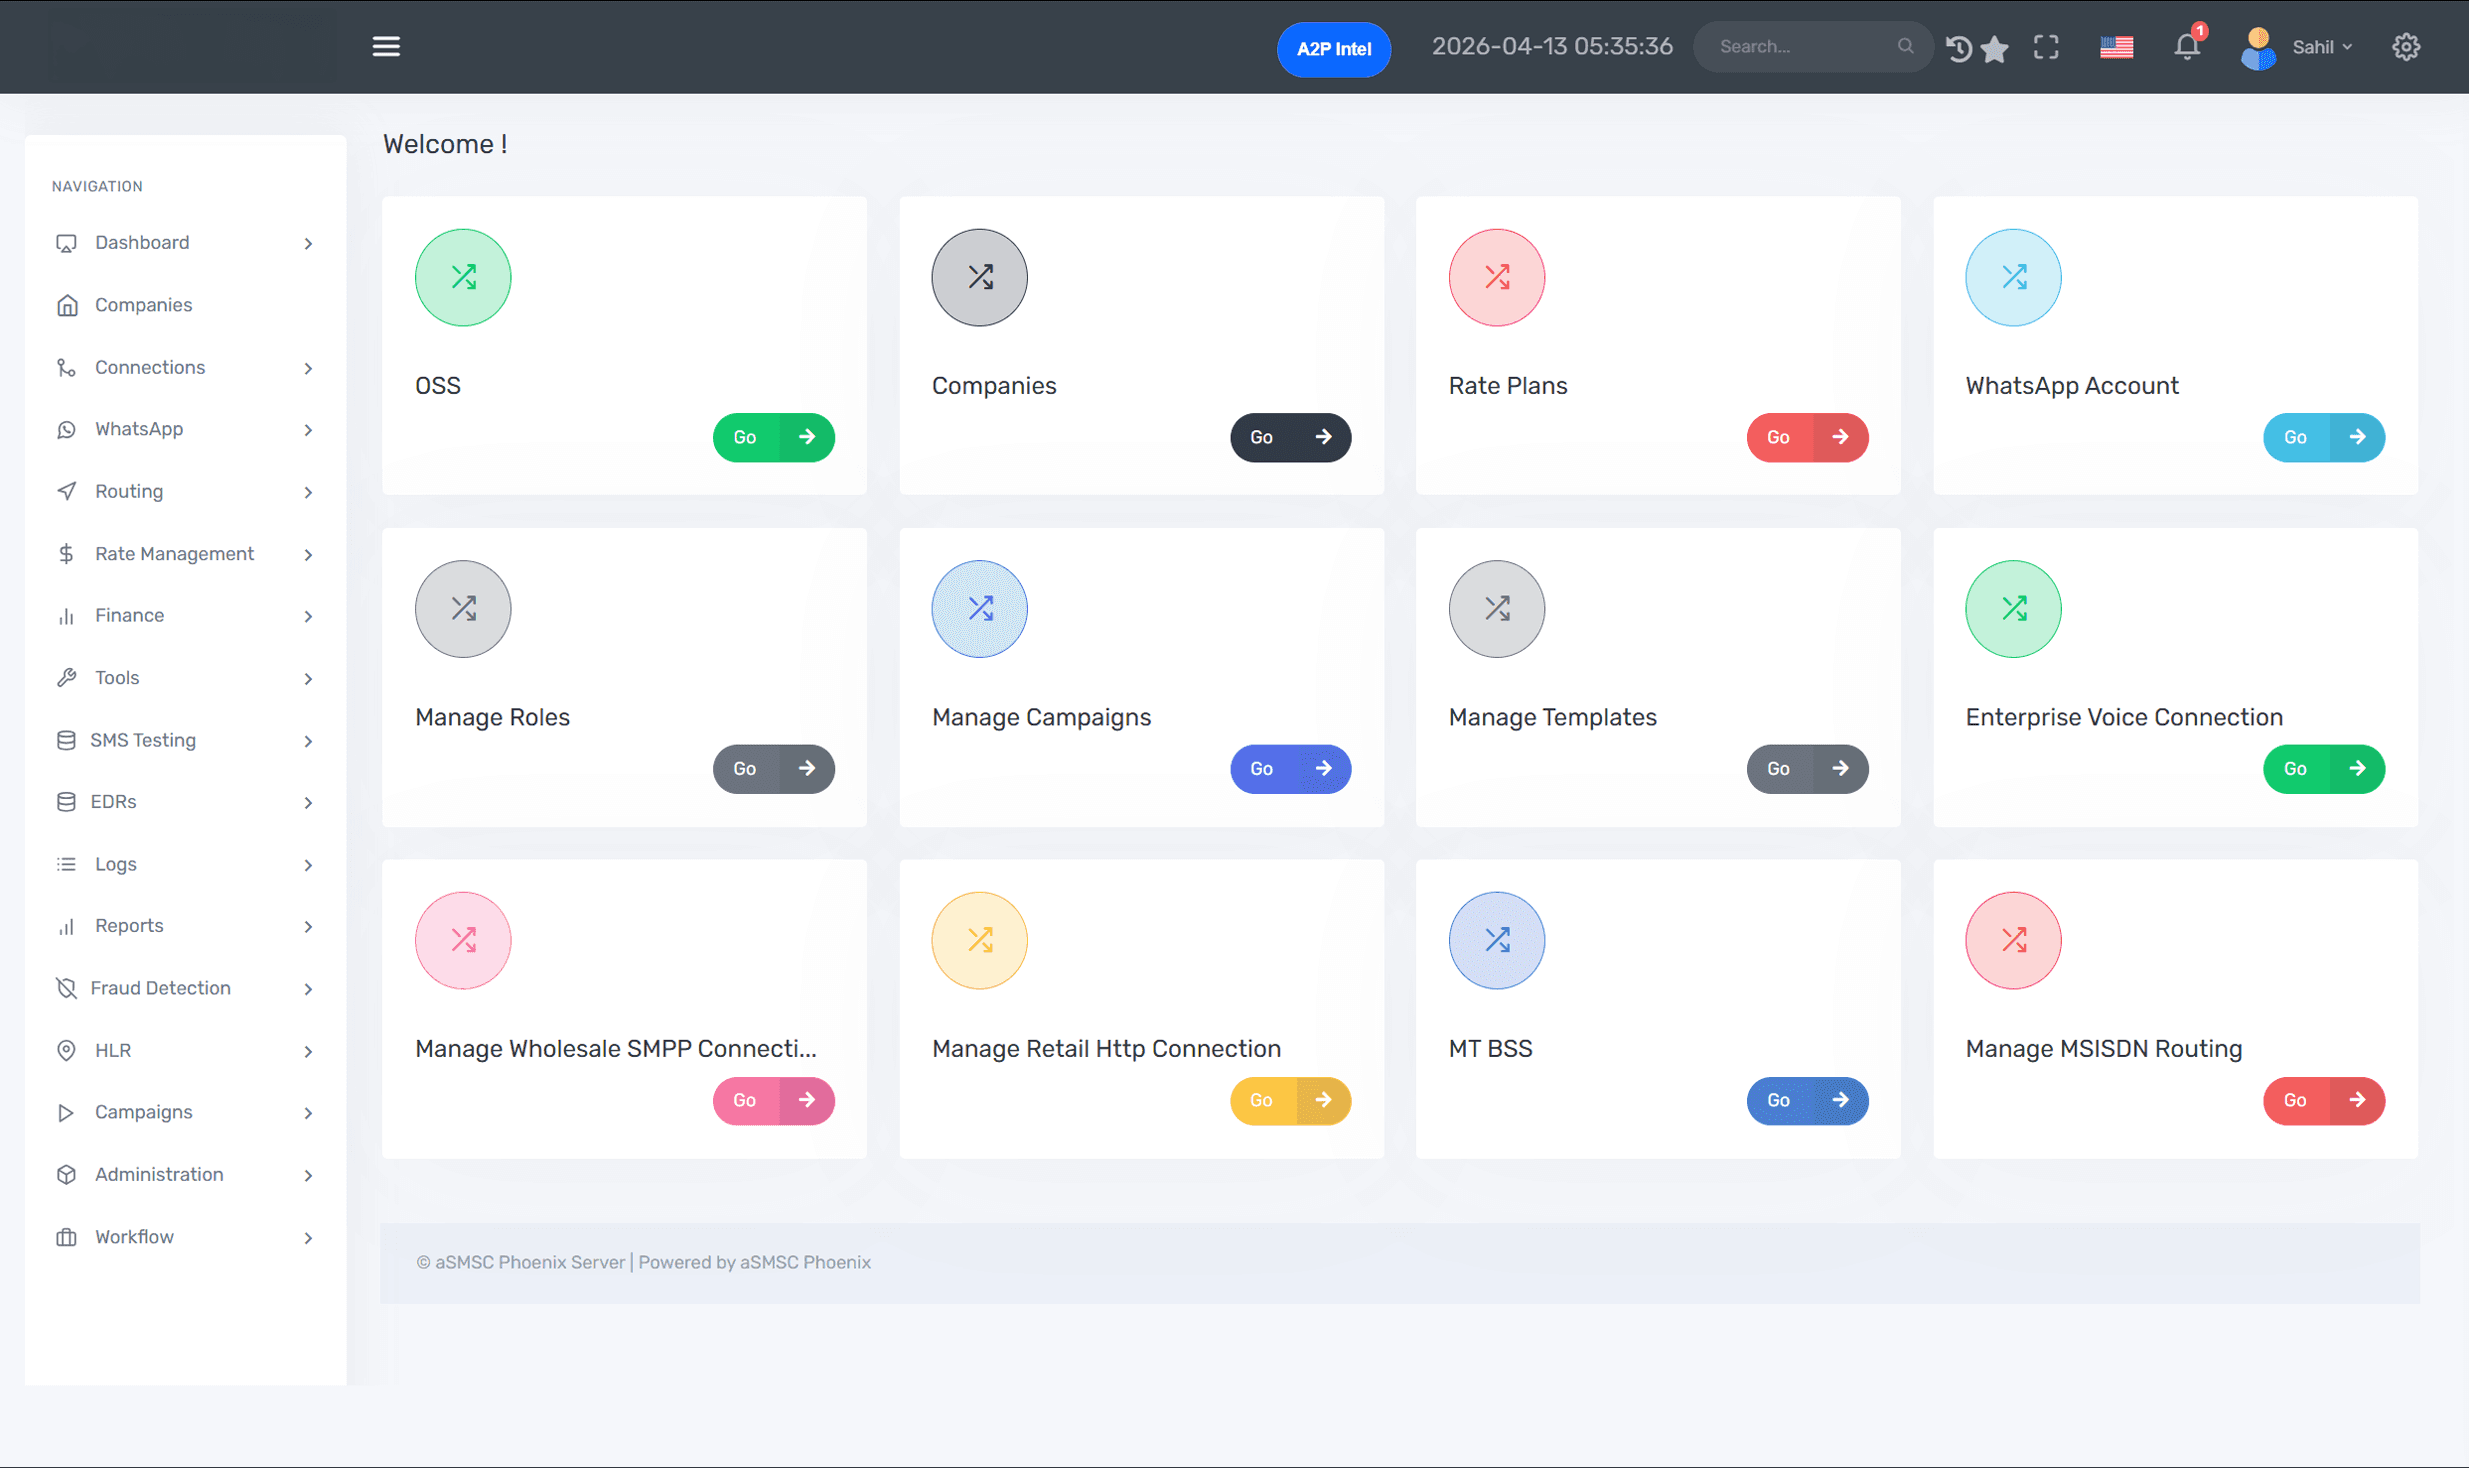Click the user avatar picture

[x=2258, y=47]
